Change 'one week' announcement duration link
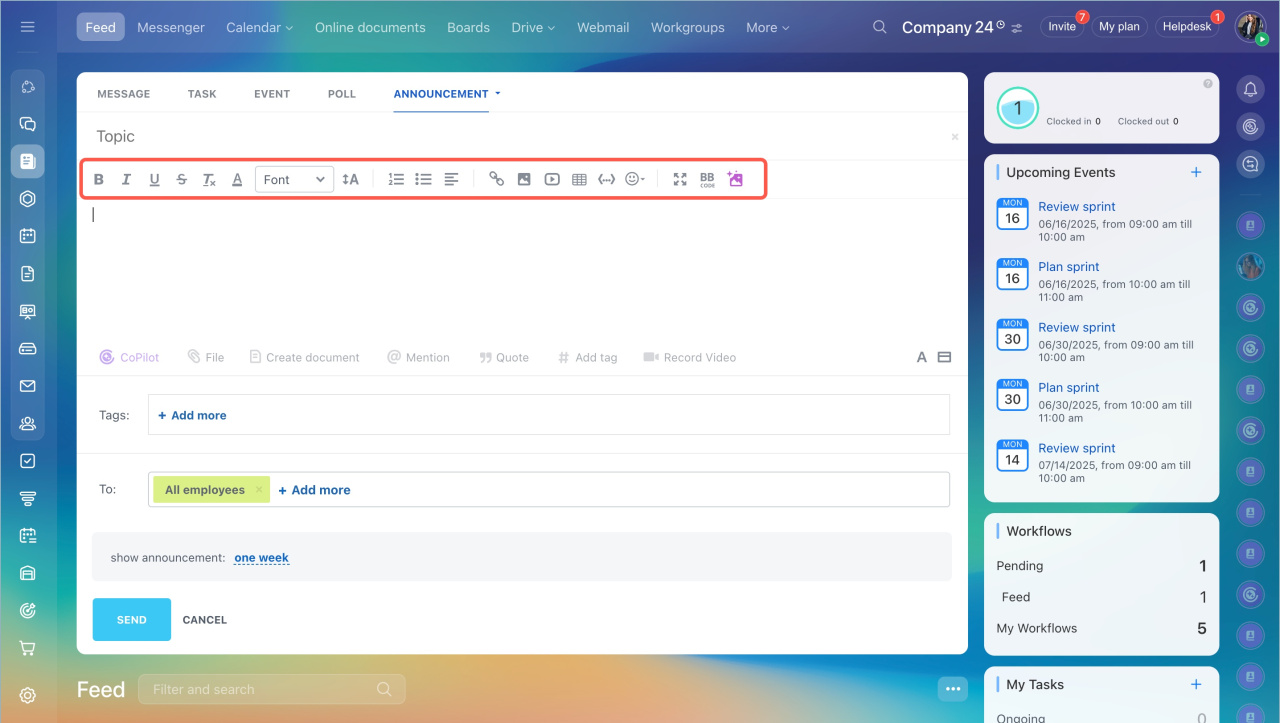The width and height of the screenshot is (1280, 723). (x=261, y=558)
